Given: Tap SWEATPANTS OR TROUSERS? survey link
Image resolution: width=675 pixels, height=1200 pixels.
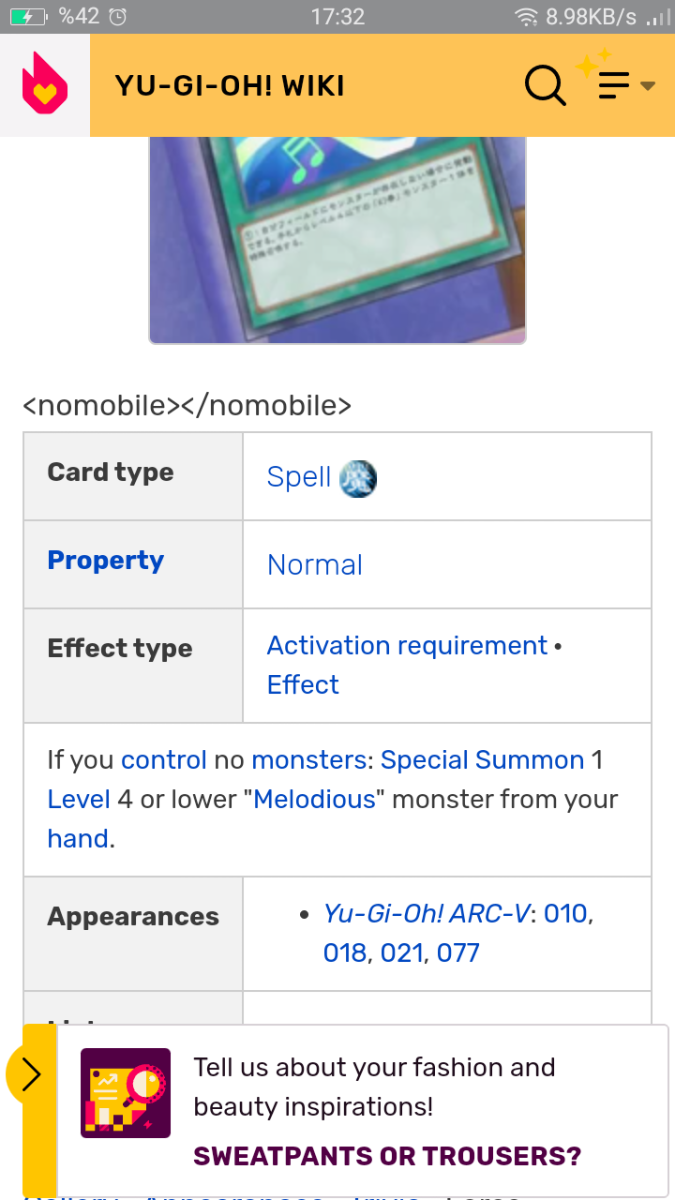Looking at the screenshot, I should point(387,1157).
